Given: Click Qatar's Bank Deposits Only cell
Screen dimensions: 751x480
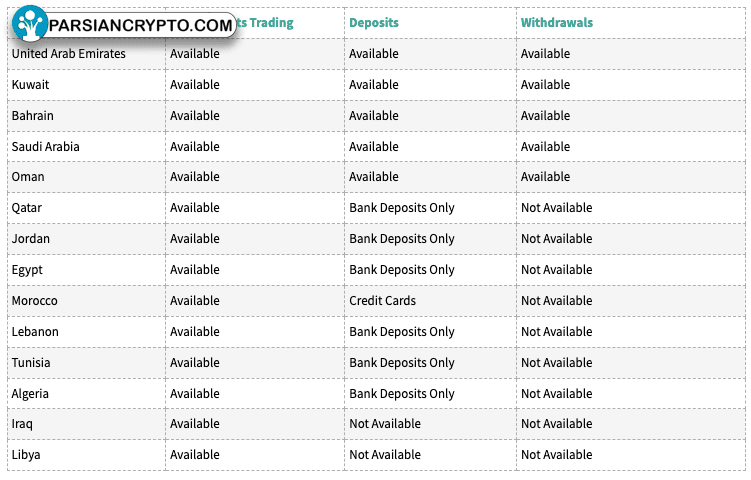Looking at the screenshot, I should coord(401,208).
